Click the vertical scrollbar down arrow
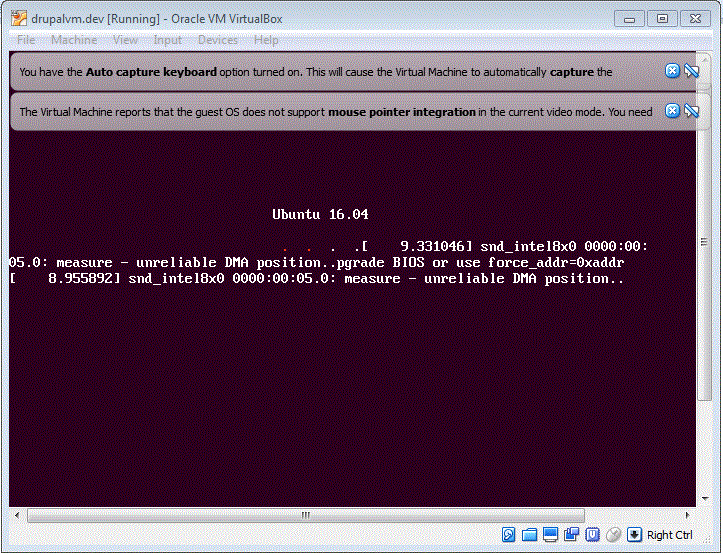723x554 pixels. (x=705, y=498)
